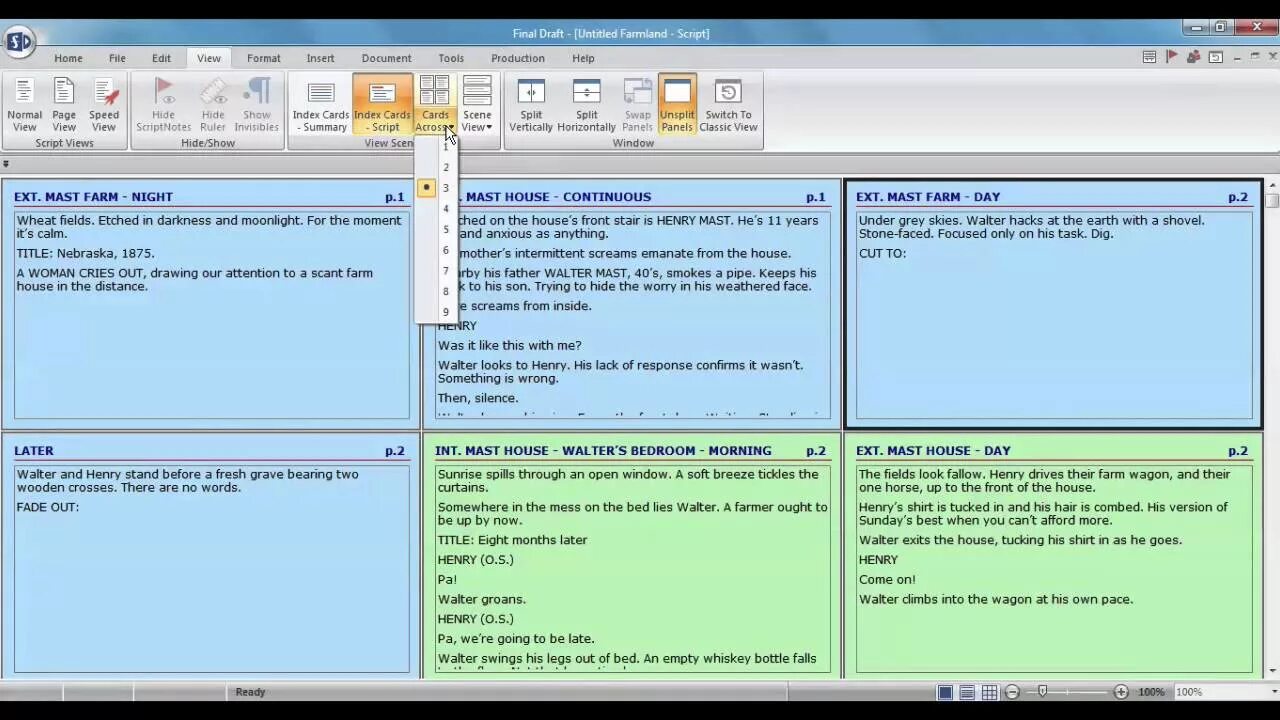The height and width of the screenshot is (720, 1280).
Task: Switch to Page View
Action: (64, 105)
